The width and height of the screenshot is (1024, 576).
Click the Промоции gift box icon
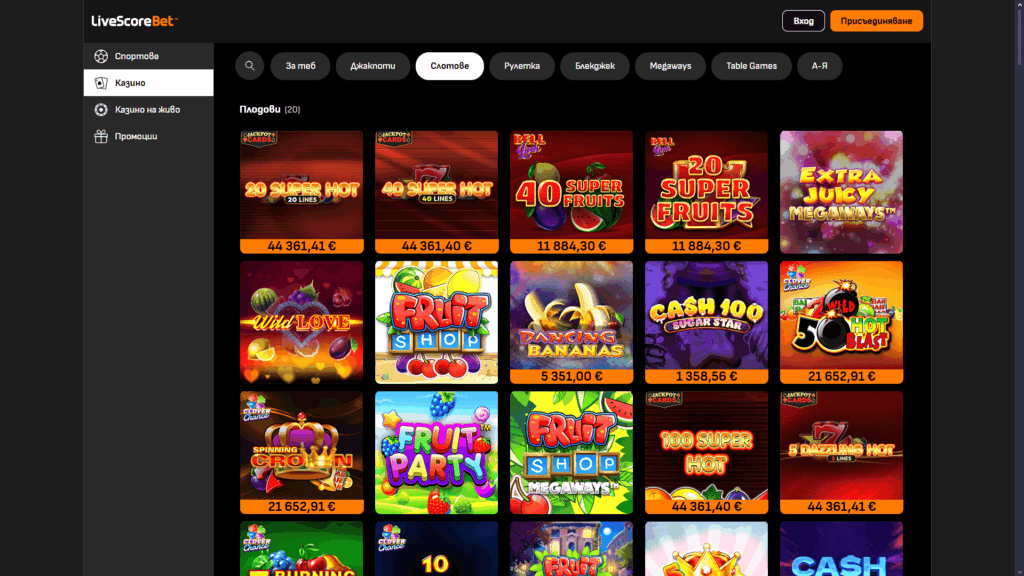click(101, 136)
